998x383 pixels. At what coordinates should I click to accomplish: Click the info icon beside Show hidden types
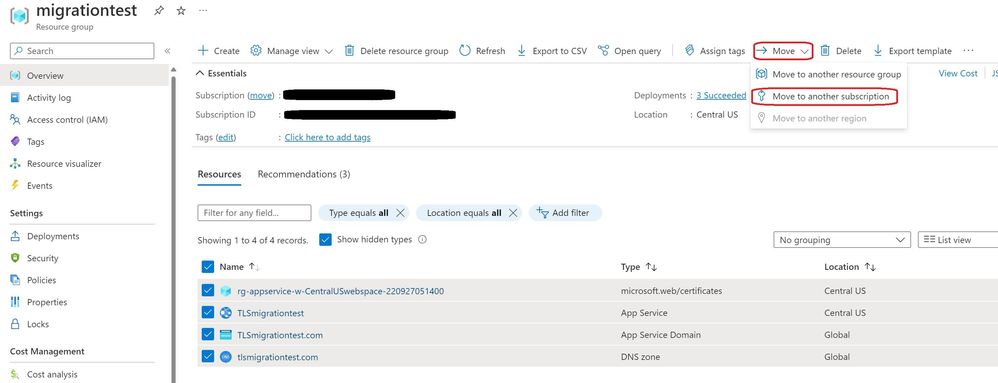coord(422,240)
